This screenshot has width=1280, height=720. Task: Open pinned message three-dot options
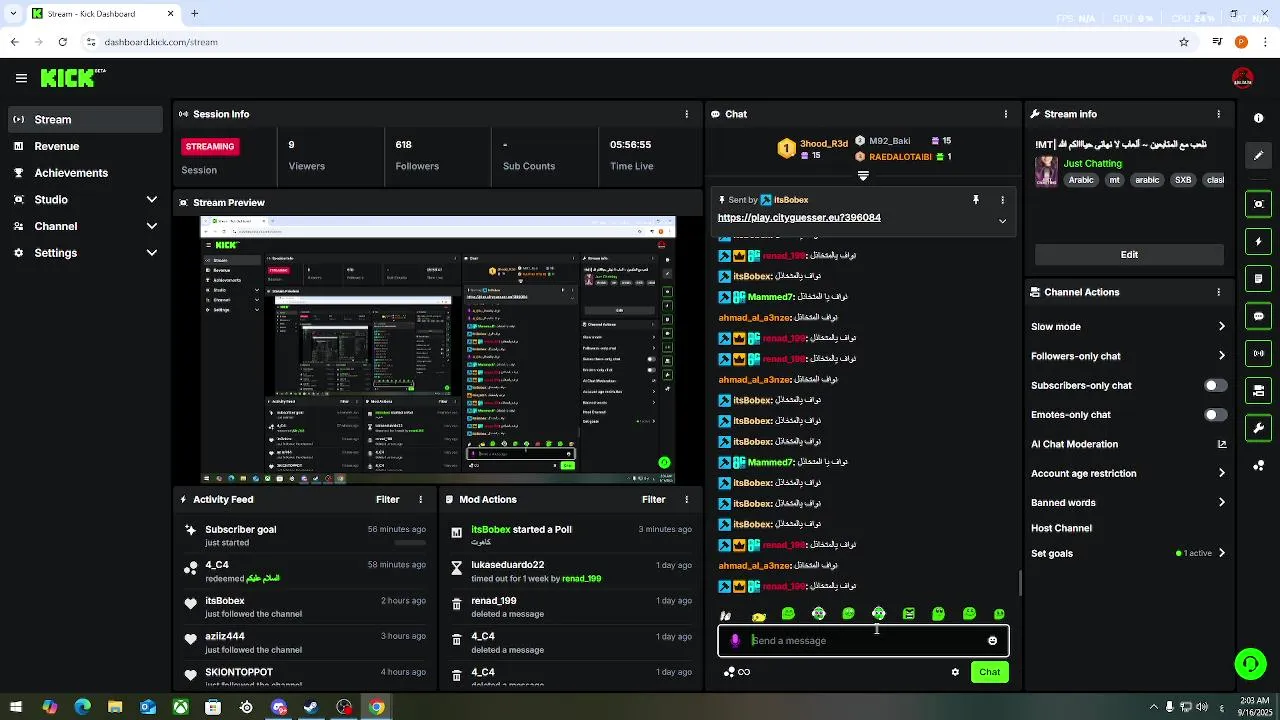[1002, 200]
